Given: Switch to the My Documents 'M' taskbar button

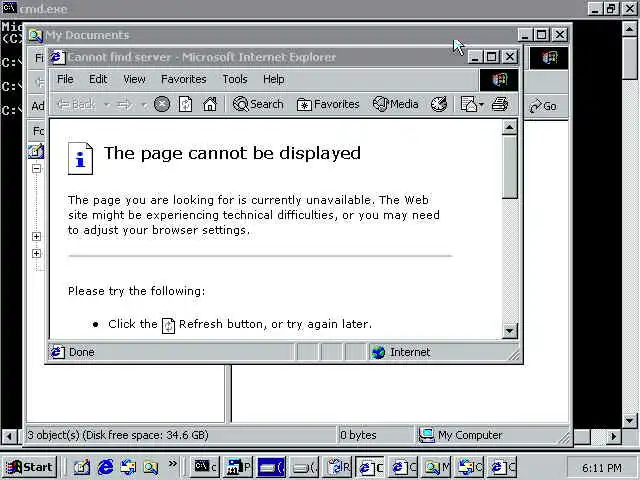Looking at the screenshot, I should coord(436,467).
